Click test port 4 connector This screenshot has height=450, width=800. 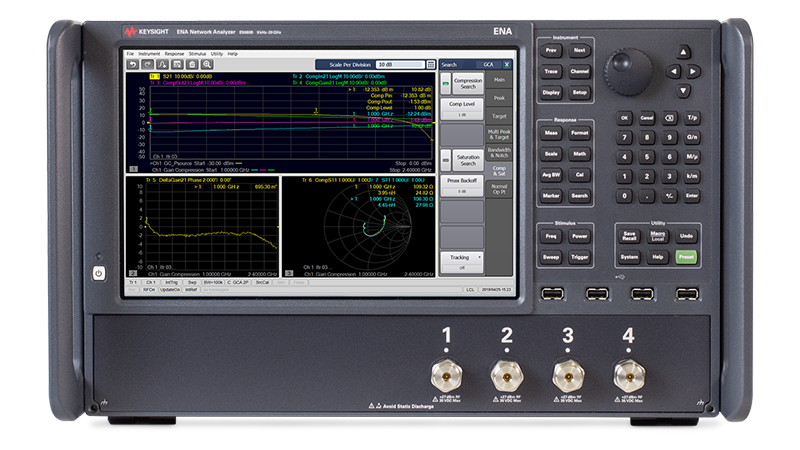coord(629,376)
